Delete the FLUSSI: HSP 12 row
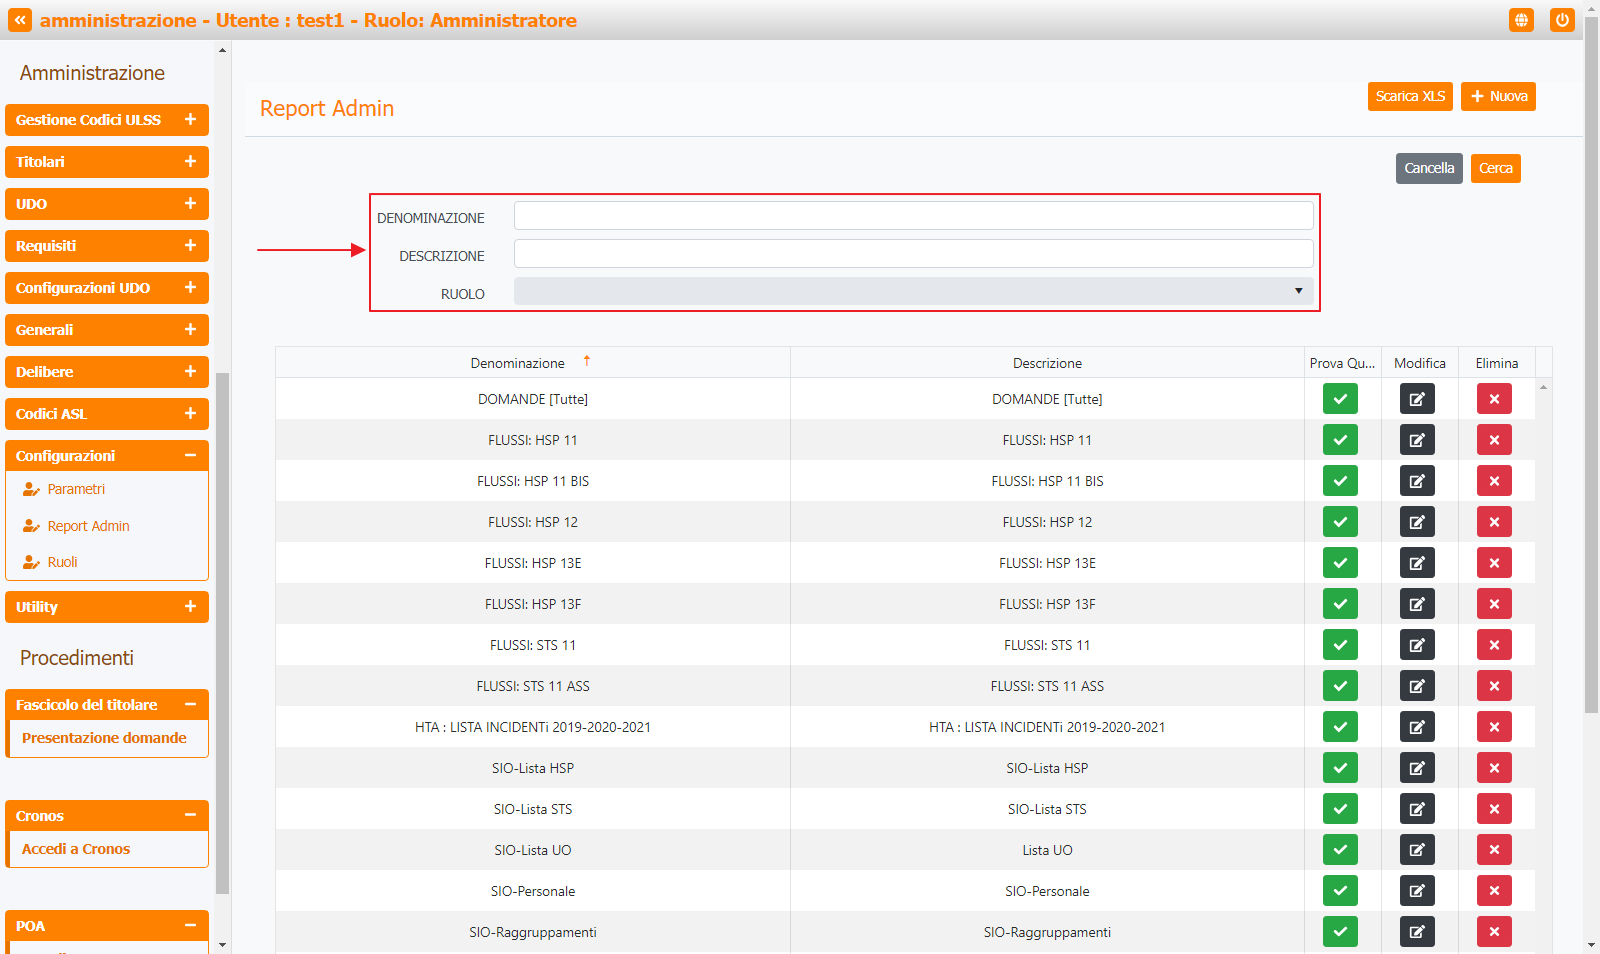Viewport: 1600px width, 954px height. [1494, 522]
